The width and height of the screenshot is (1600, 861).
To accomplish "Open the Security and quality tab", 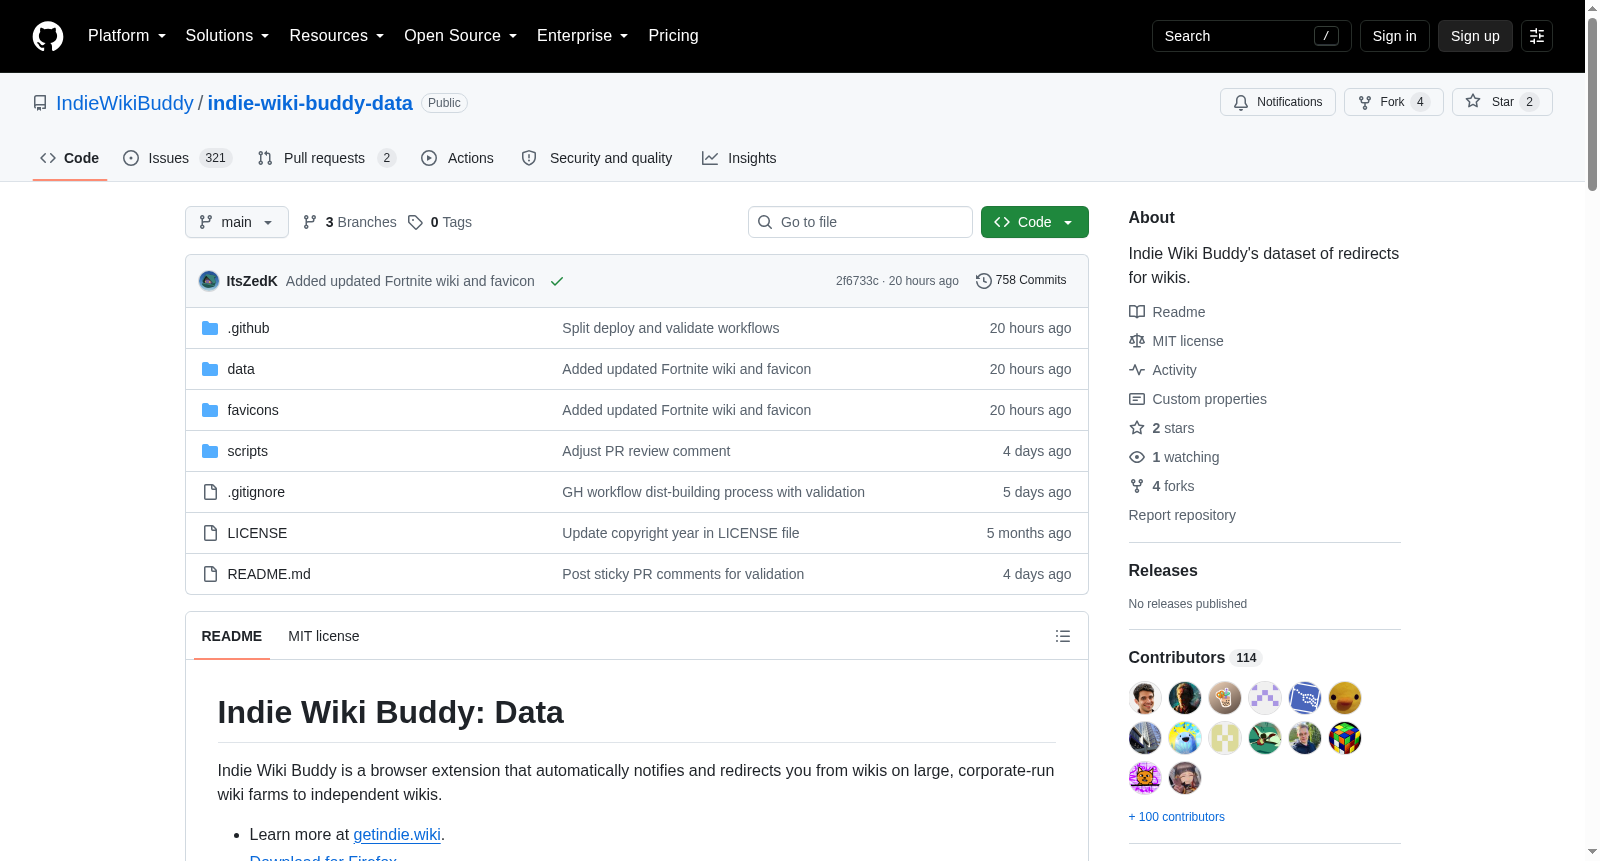I will (597, 158).
